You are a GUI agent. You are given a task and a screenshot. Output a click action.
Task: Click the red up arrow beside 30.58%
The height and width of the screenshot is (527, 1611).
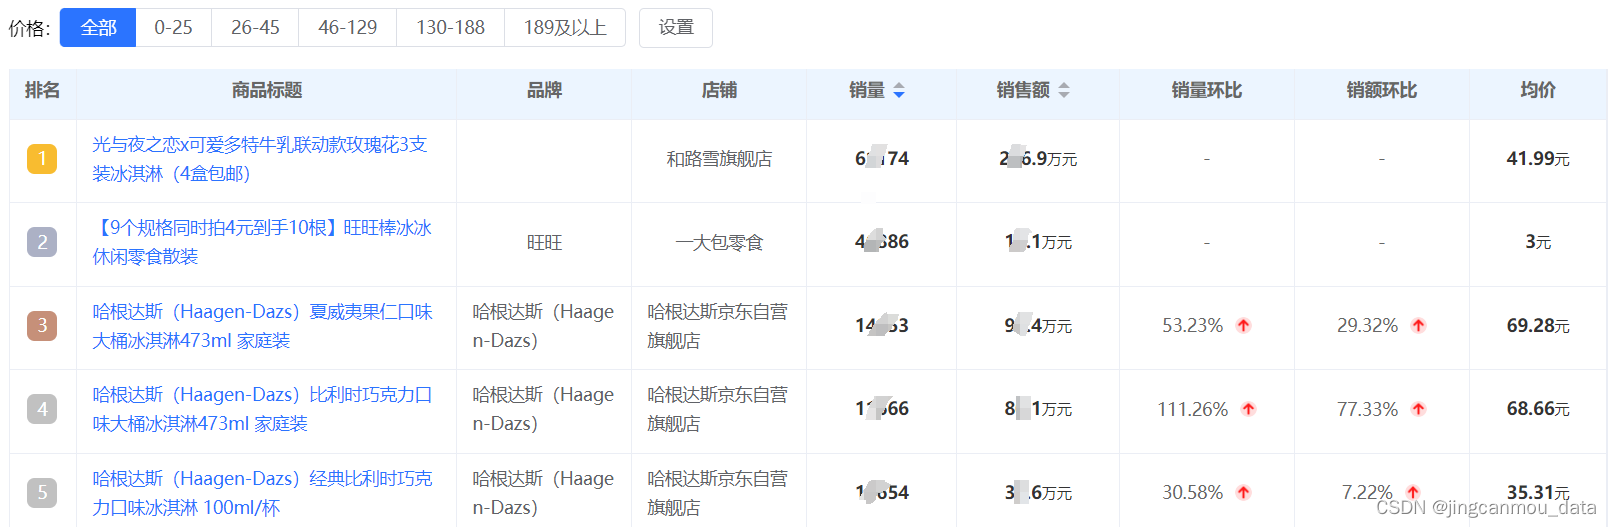(1243, 493)
